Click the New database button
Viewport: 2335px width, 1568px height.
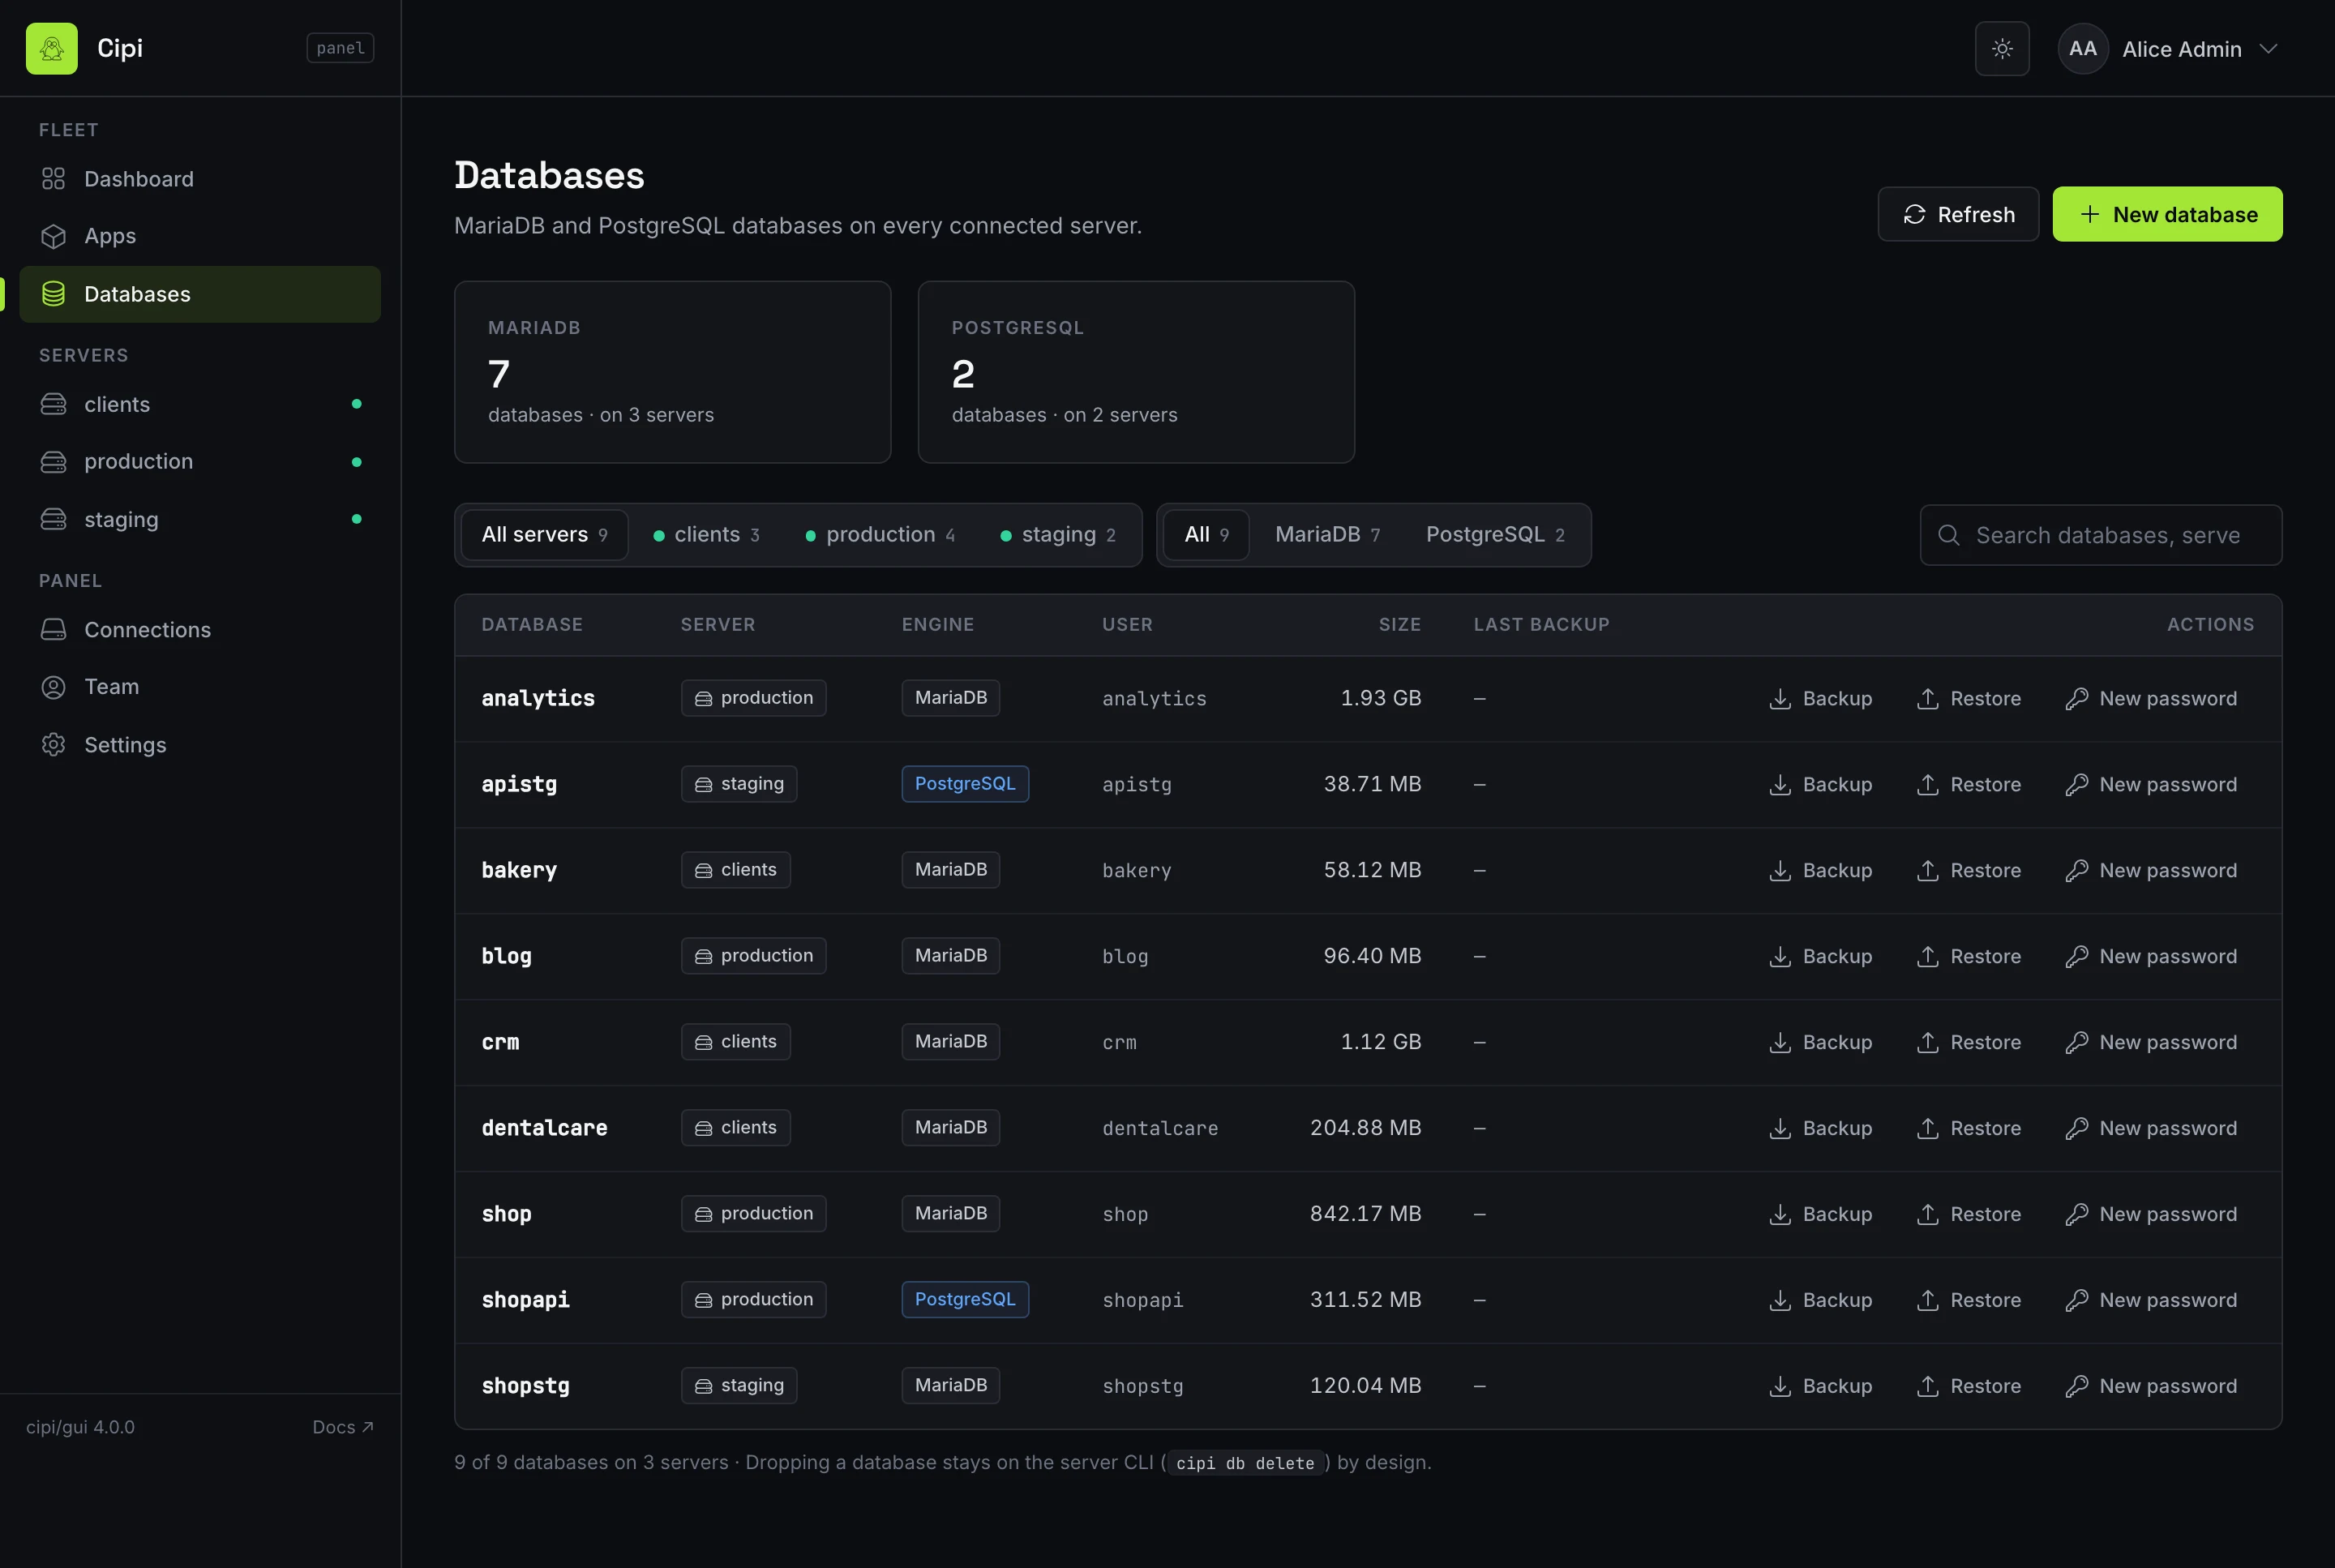pyautogui.click(x=2167, y=214)
